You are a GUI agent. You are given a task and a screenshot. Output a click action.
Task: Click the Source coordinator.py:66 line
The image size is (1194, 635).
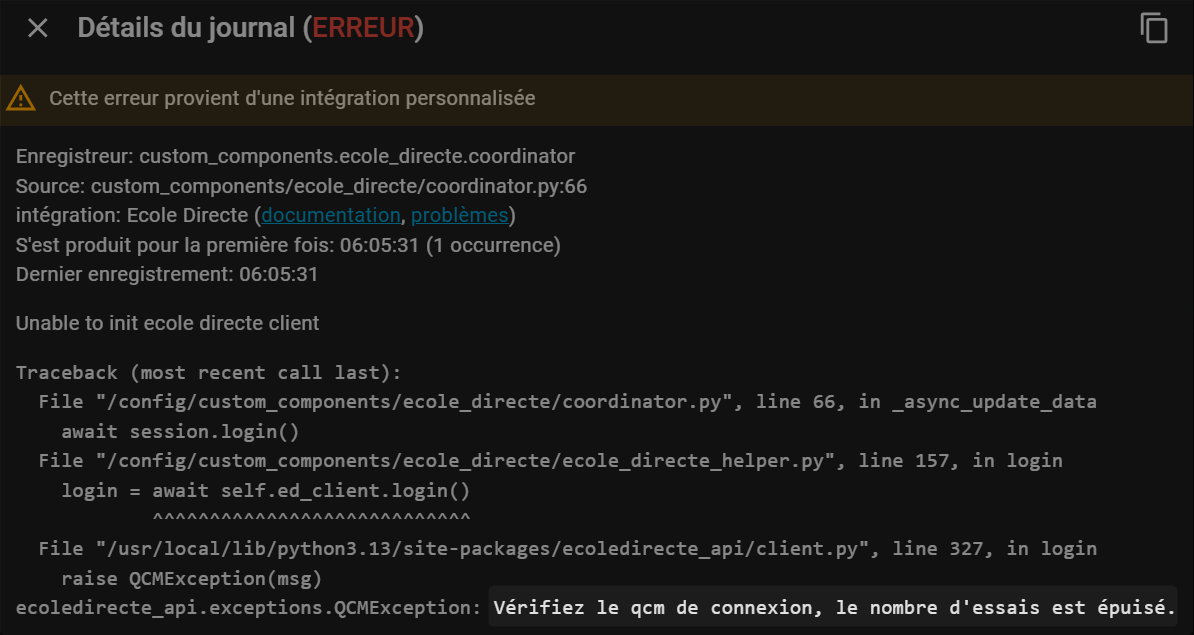click(x=301, y=186)
